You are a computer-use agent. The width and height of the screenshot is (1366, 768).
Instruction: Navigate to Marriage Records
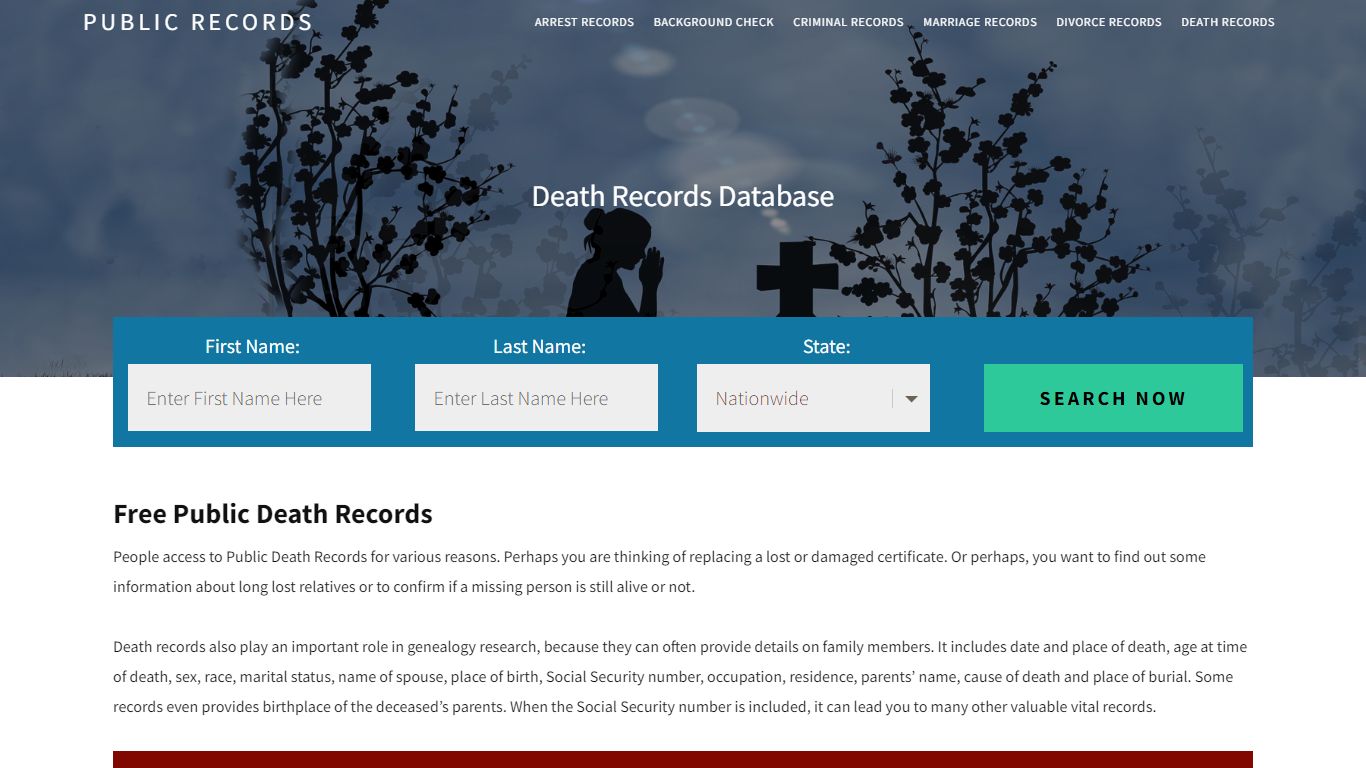pyautogui.click(x=980, y=22)
